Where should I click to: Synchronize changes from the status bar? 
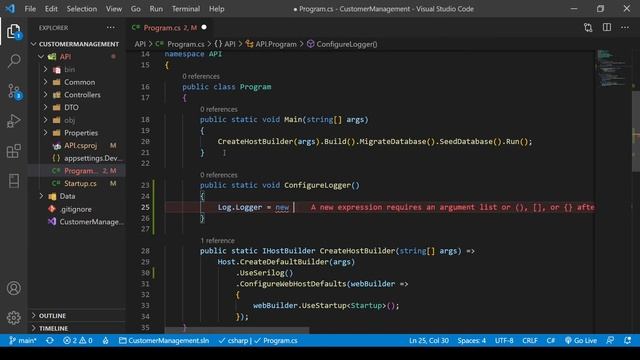pos(50,340)
